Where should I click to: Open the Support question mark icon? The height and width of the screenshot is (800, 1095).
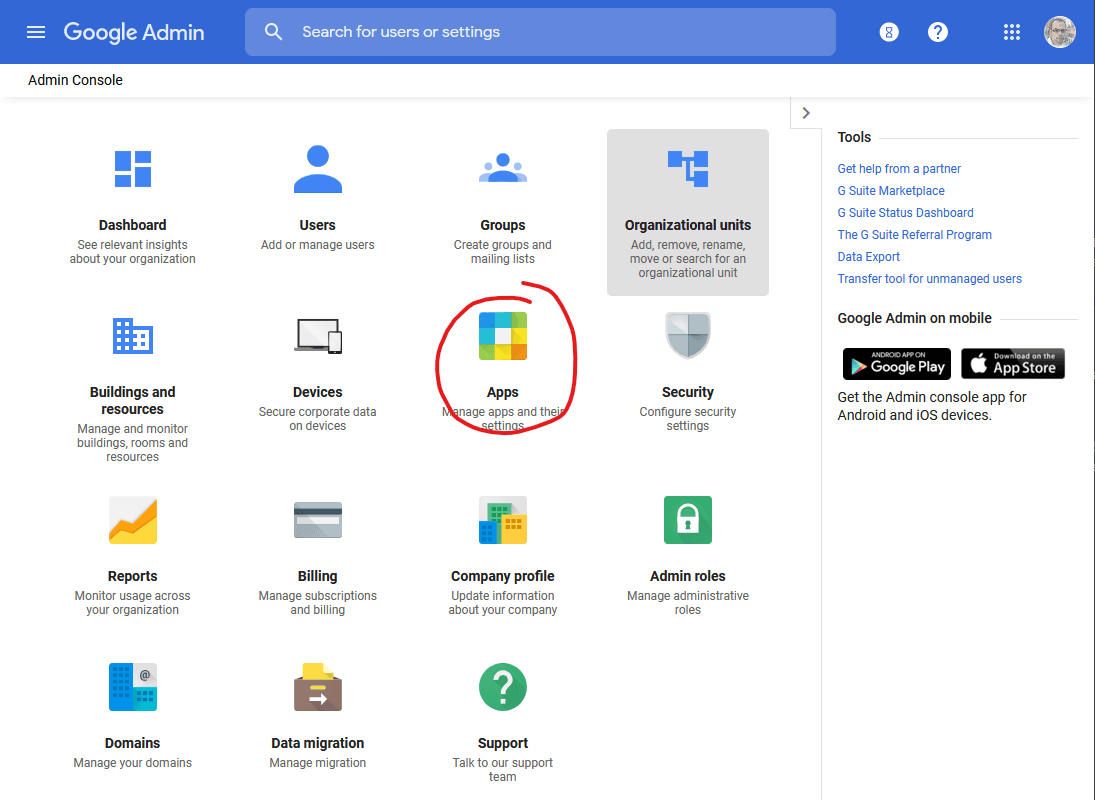tap(502, 687)
